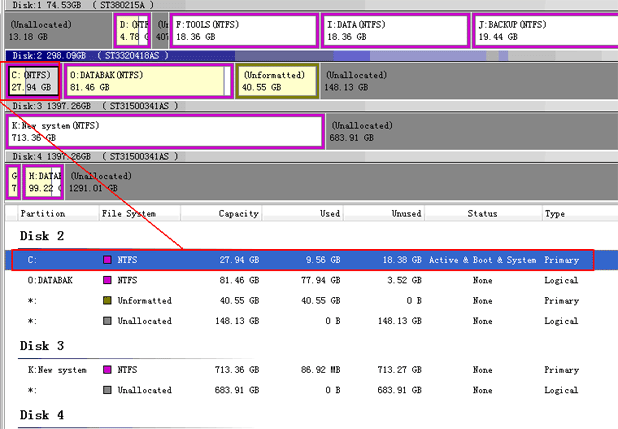Screen dimensions: 618x429
Task: Click the Disk:2 298.09GB header bar
Action: [x=311, y=56]
